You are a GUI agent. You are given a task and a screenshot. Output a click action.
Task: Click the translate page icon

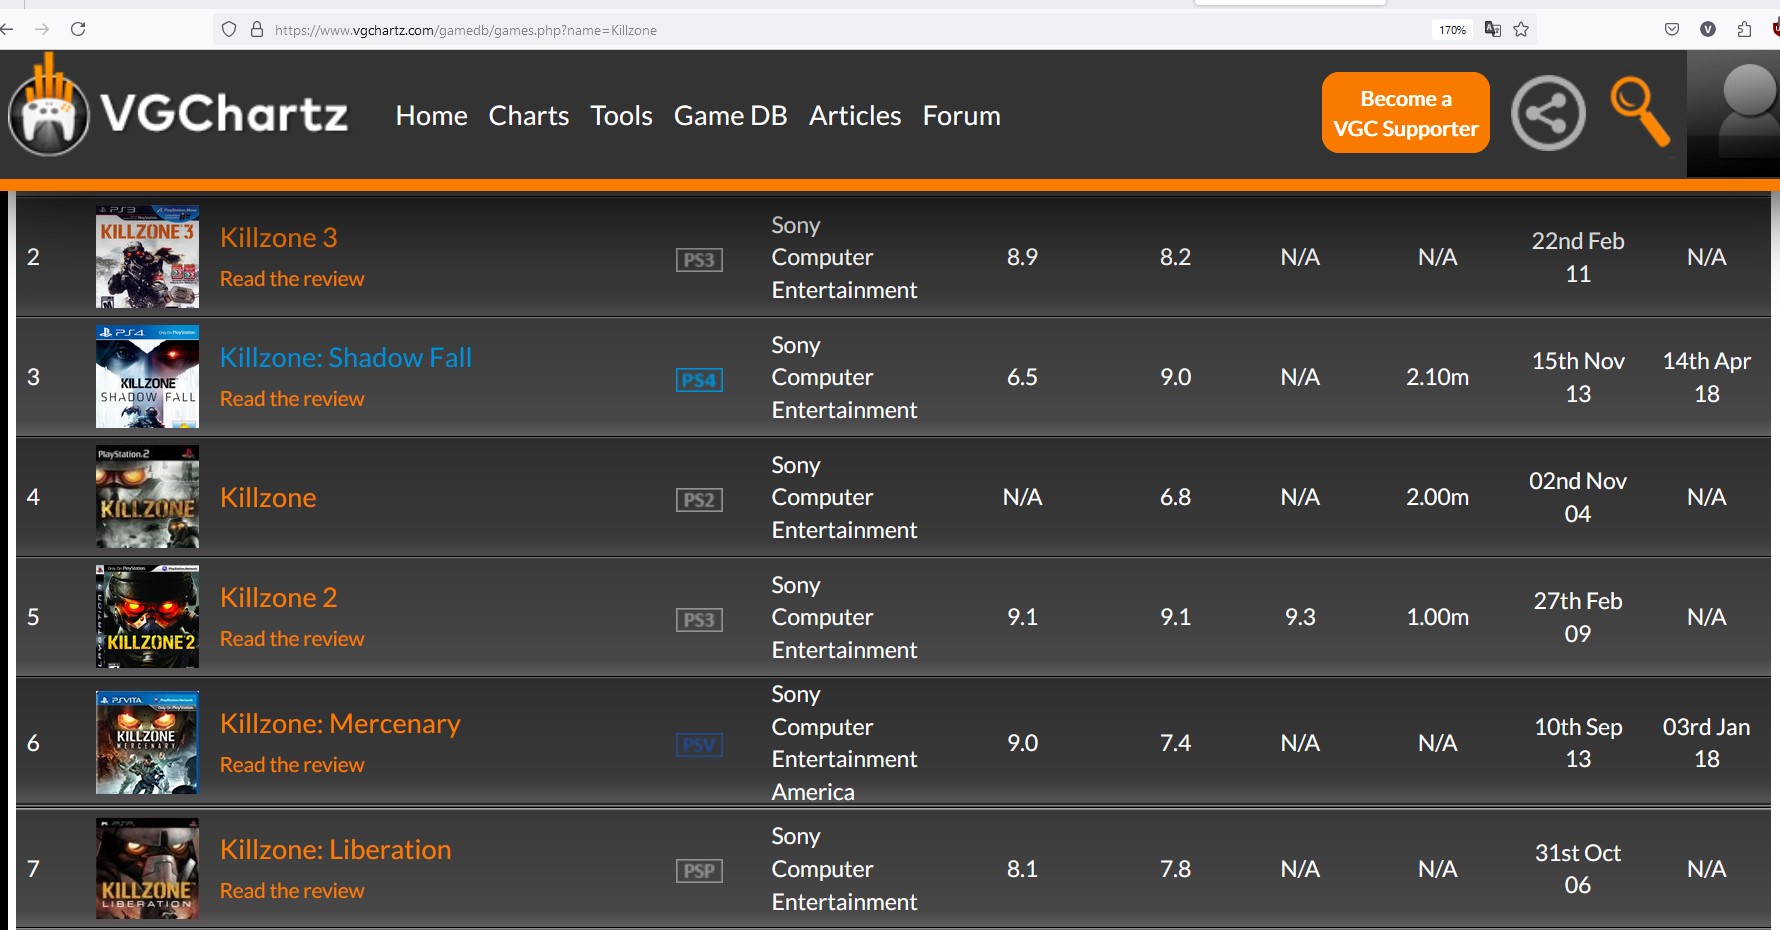click(1493, 29)
